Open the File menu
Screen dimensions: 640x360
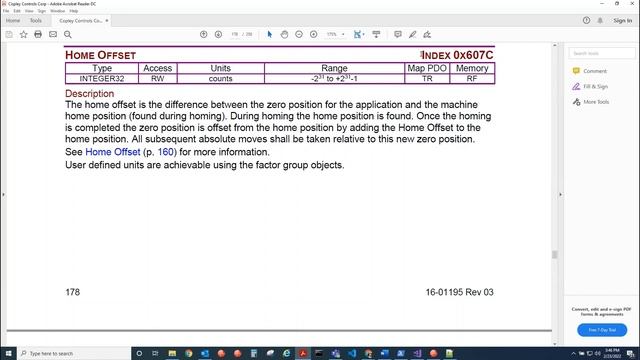6,11
